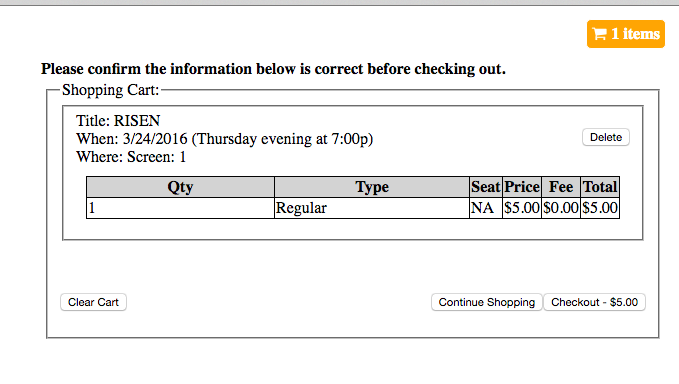Click the Total column header
The height and width of the screenshot is (384, 679).
point(600,187)
